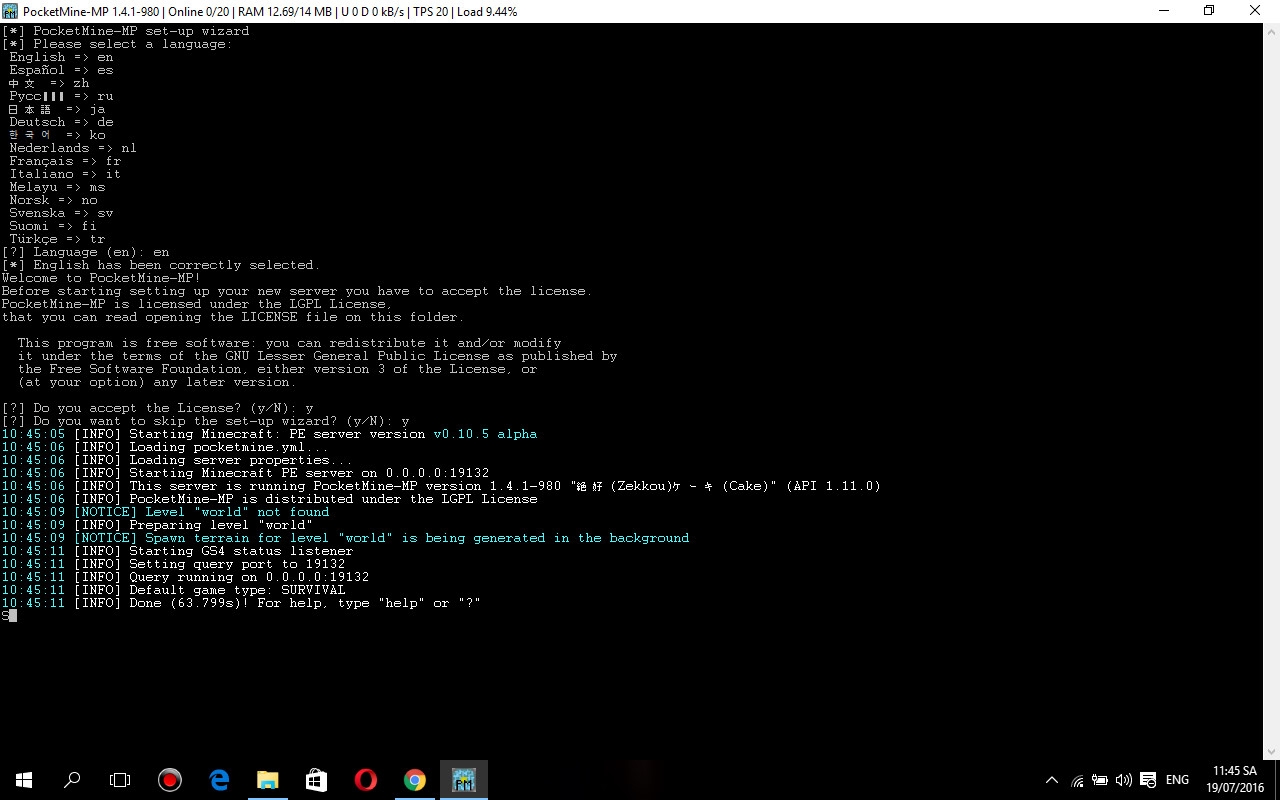The height and width of the screenshot is (800, 1280).
Task: Click the PocketMine-MP window title bar icon
Action: click(10, 11)
